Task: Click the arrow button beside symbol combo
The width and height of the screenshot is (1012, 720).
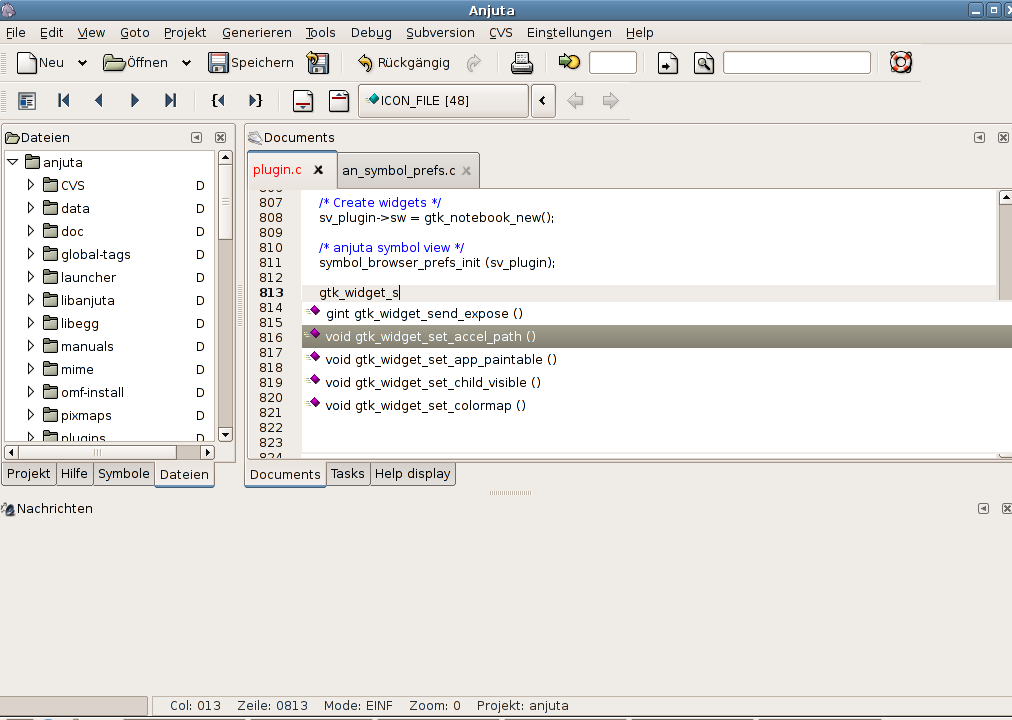Action: (543, 101)
